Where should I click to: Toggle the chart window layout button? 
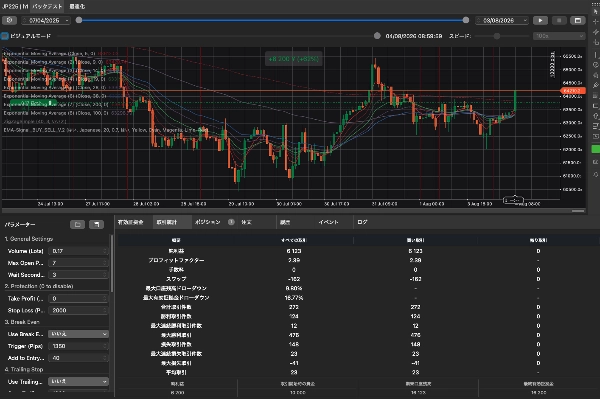click(x=578, y=20)
